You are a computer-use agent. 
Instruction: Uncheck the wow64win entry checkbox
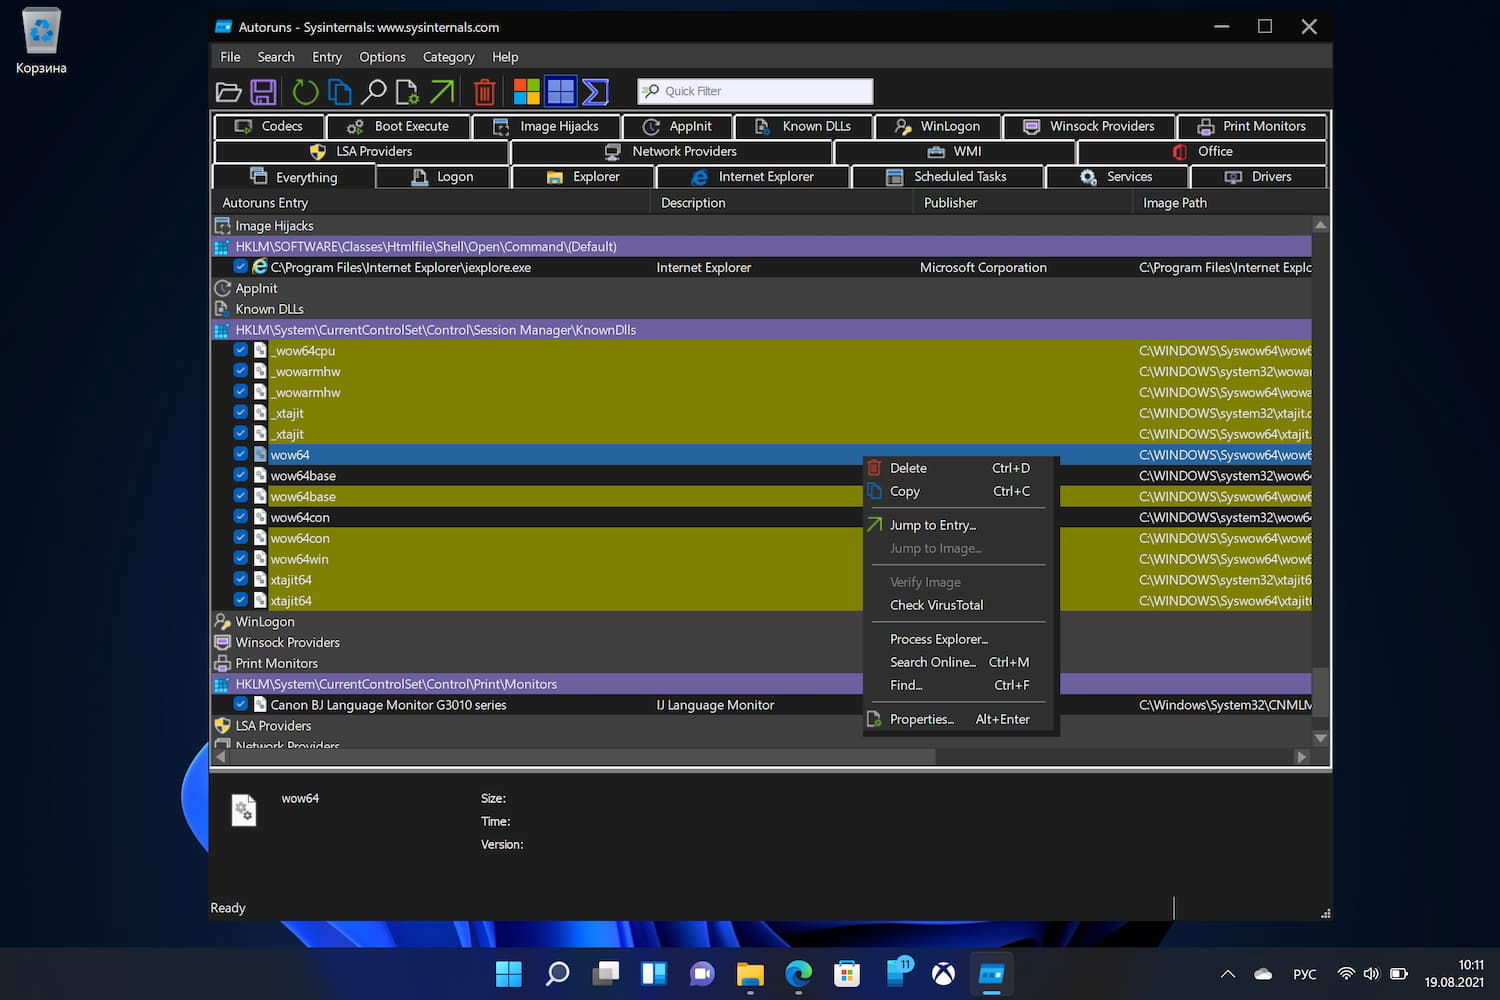[241, 558]
